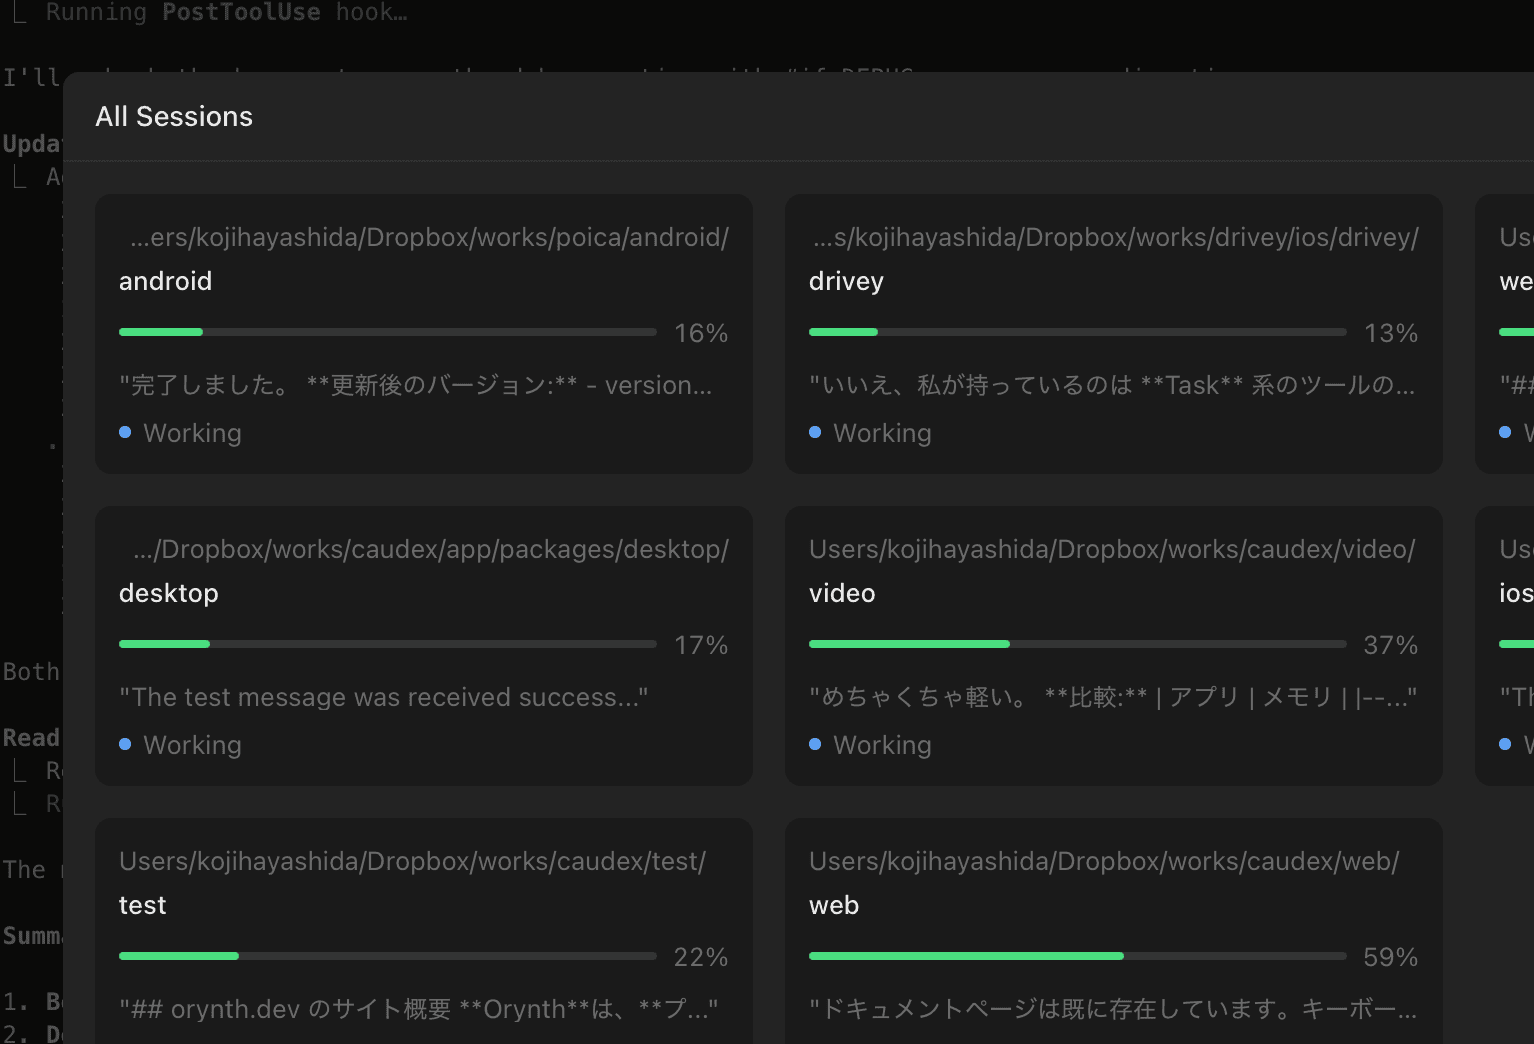Viewport: 1534px width, 1044px height.
Task: Open the web session showing 59% progress
Action: (1113, 930)
